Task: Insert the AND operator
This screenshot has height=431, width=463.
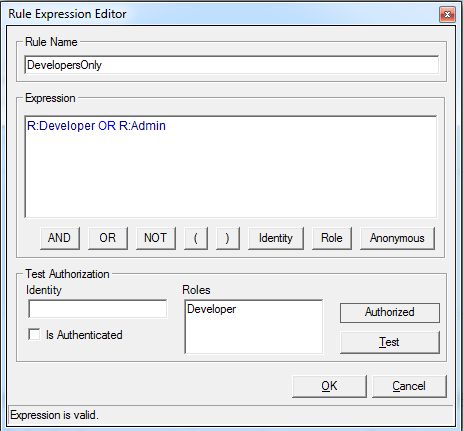Action: [x=60, y=238]
